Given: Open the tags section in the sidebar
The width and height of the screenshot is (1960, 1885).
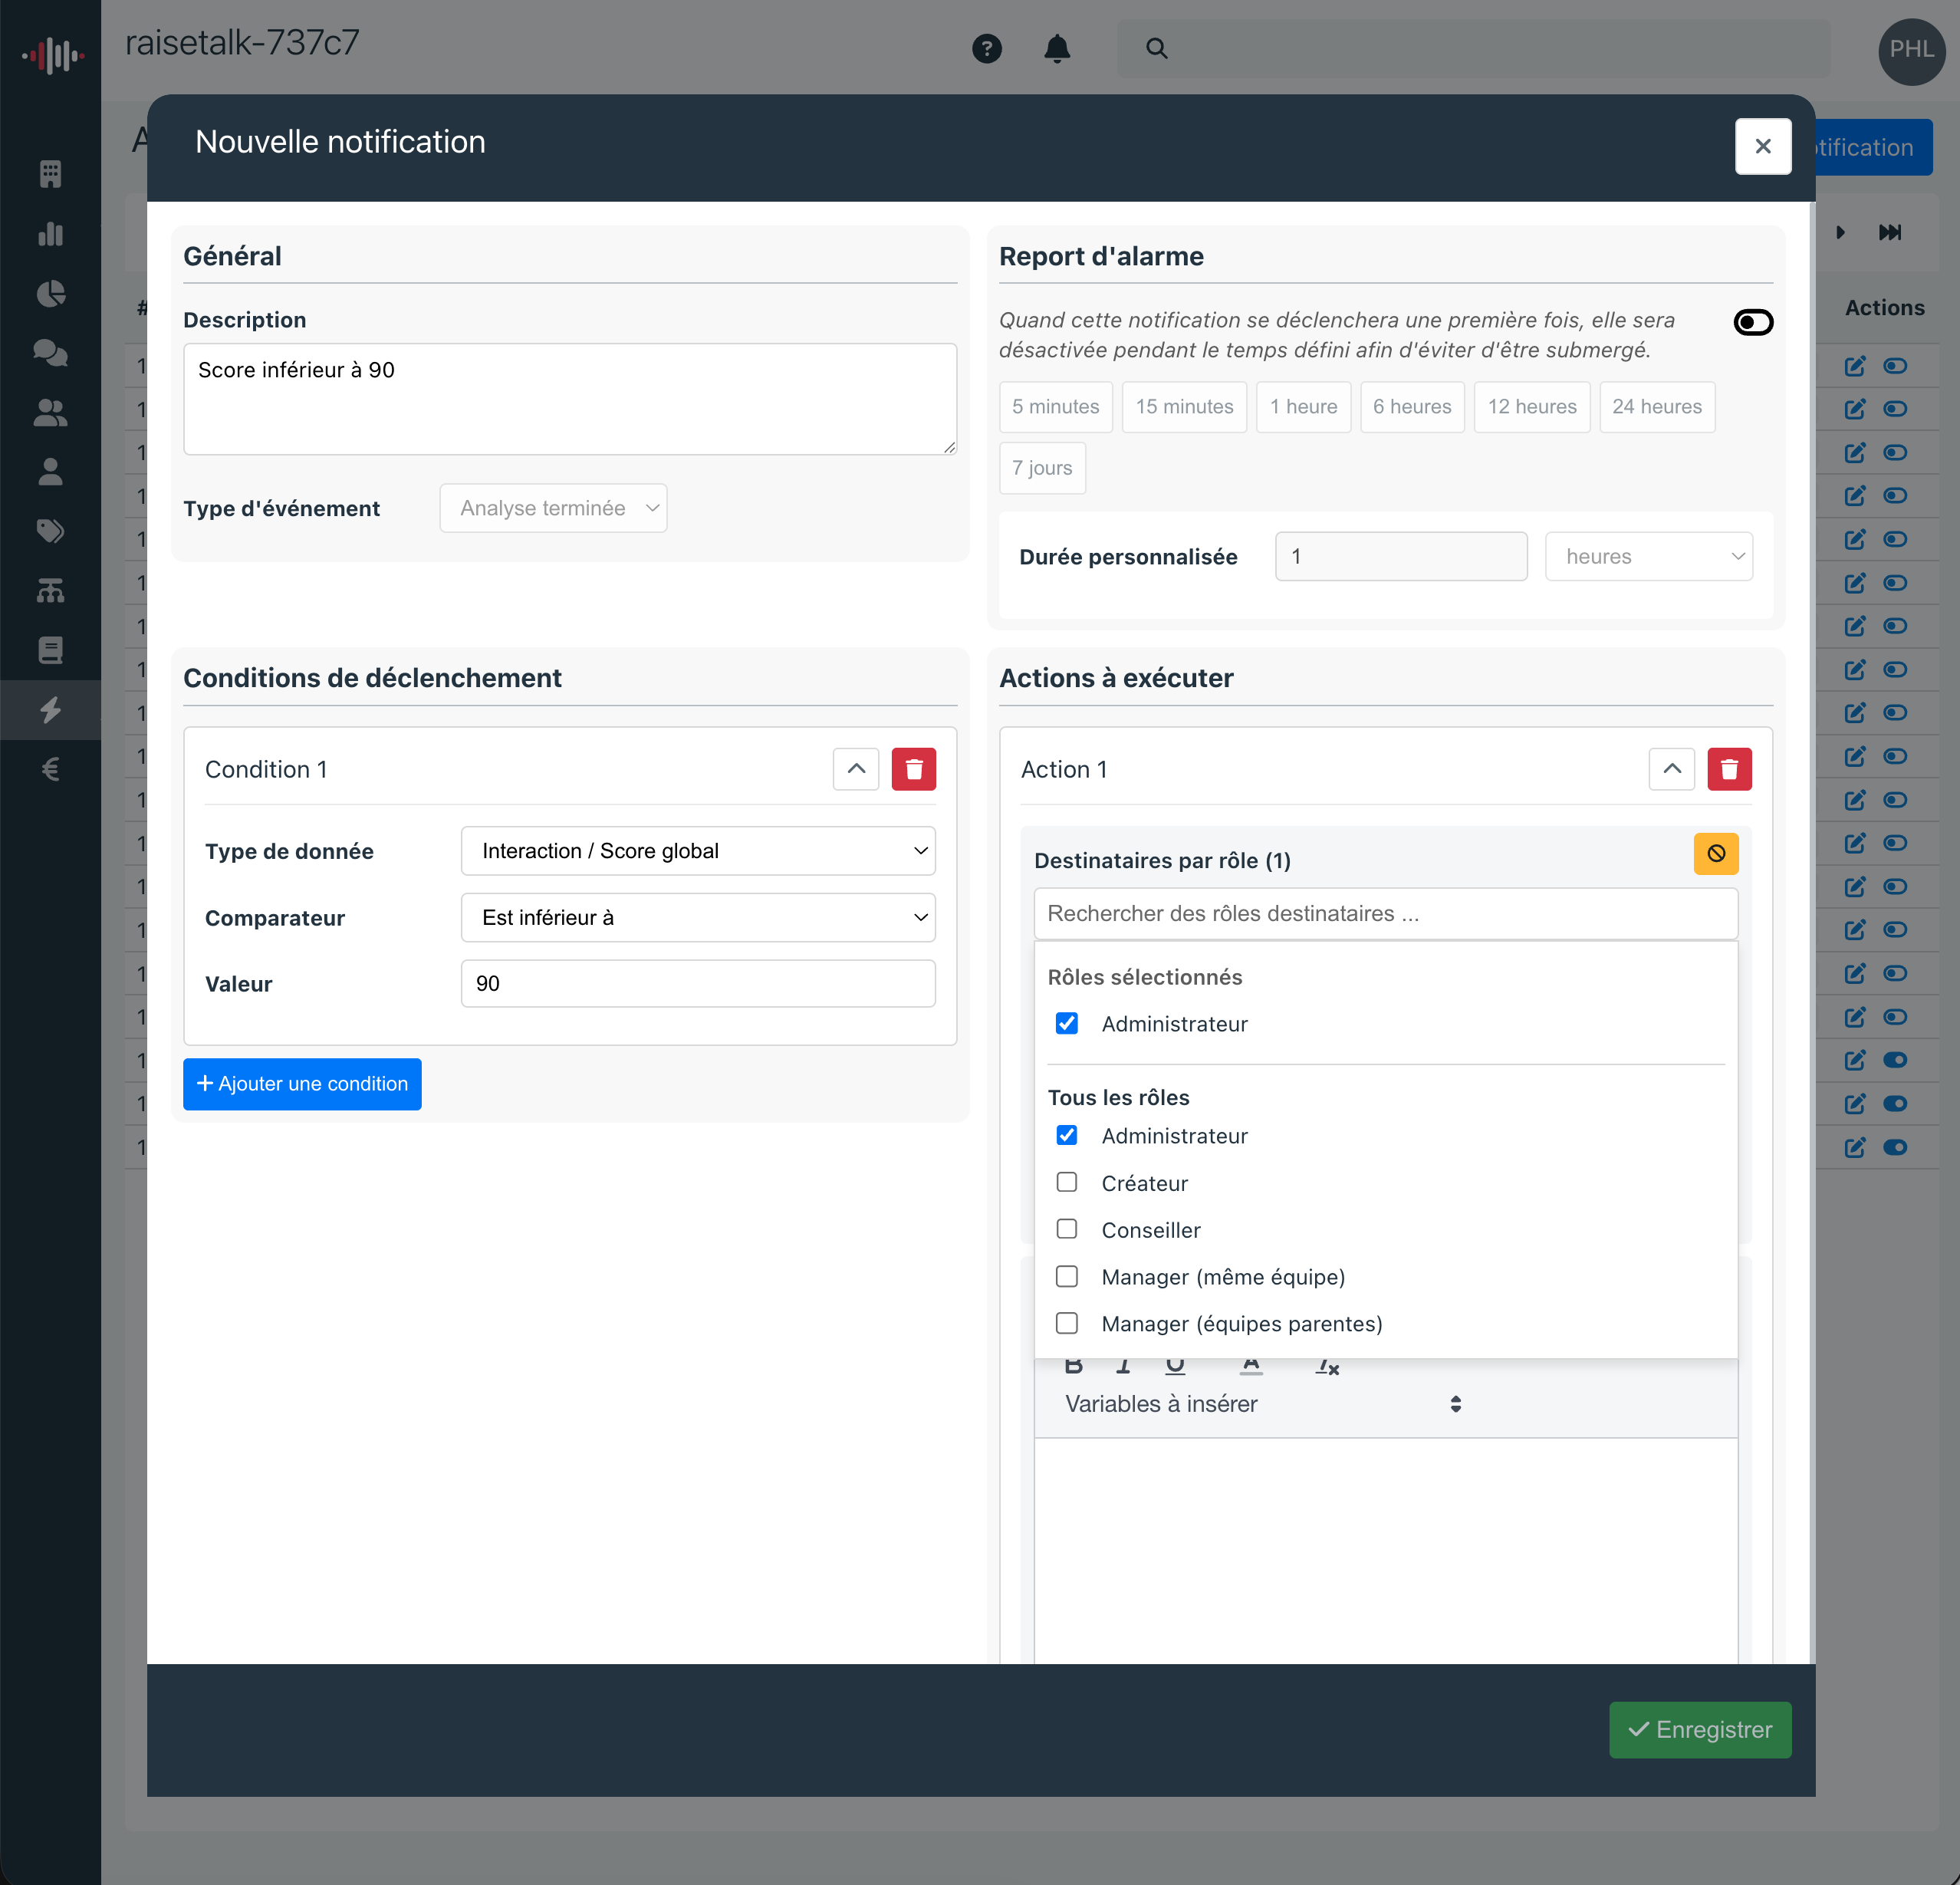Looking at the screenshot, I should coord(50,531).
